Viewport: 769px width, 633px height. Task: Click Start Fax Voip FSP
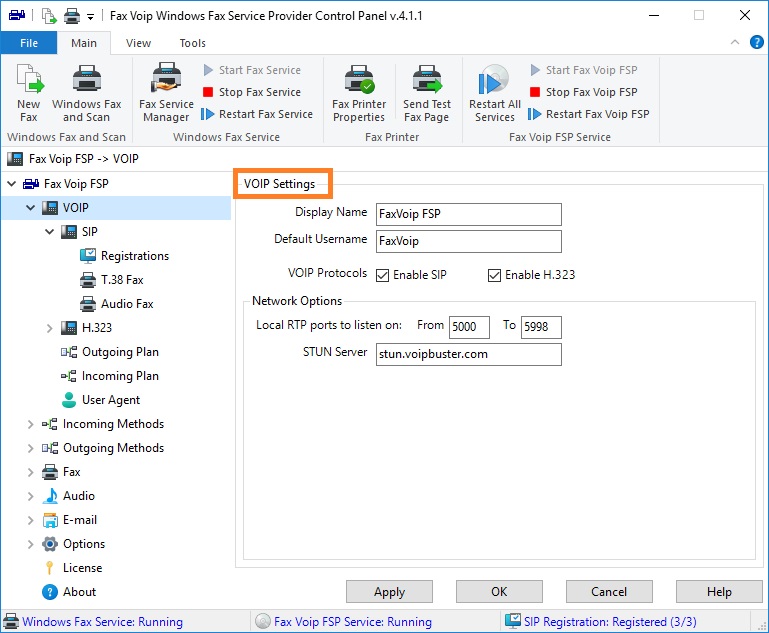(x=584, y=70)
